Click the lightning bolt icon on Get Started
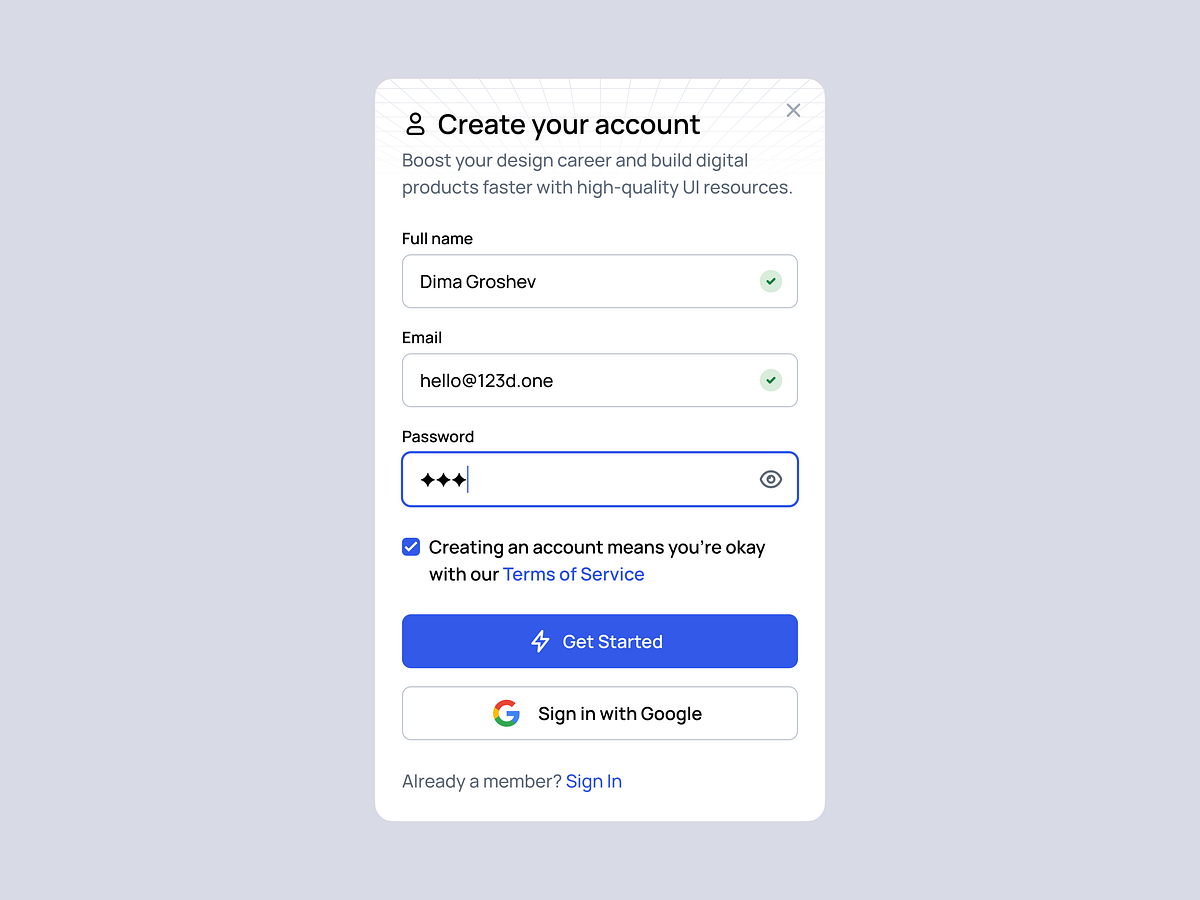 (x=540, y=641)
